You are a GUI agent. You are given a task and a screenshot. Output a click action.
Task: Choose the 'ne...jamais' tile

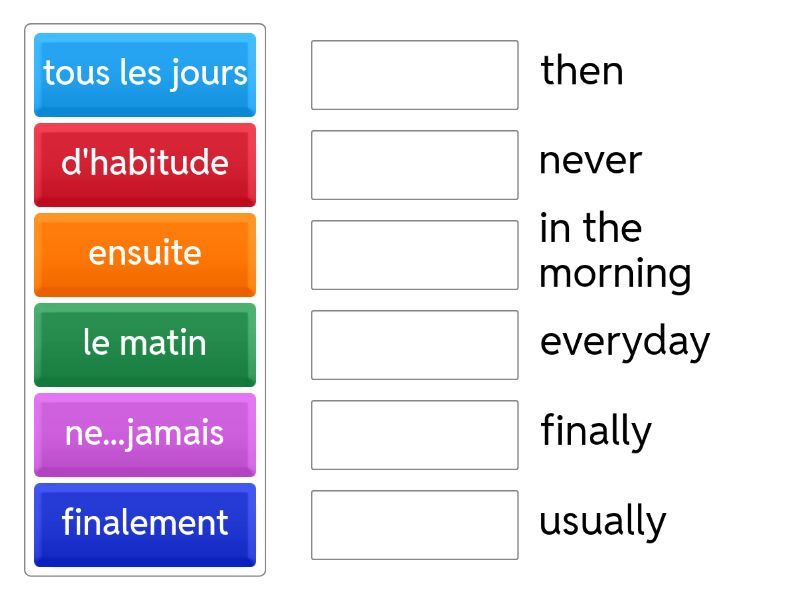click(145, 434)
